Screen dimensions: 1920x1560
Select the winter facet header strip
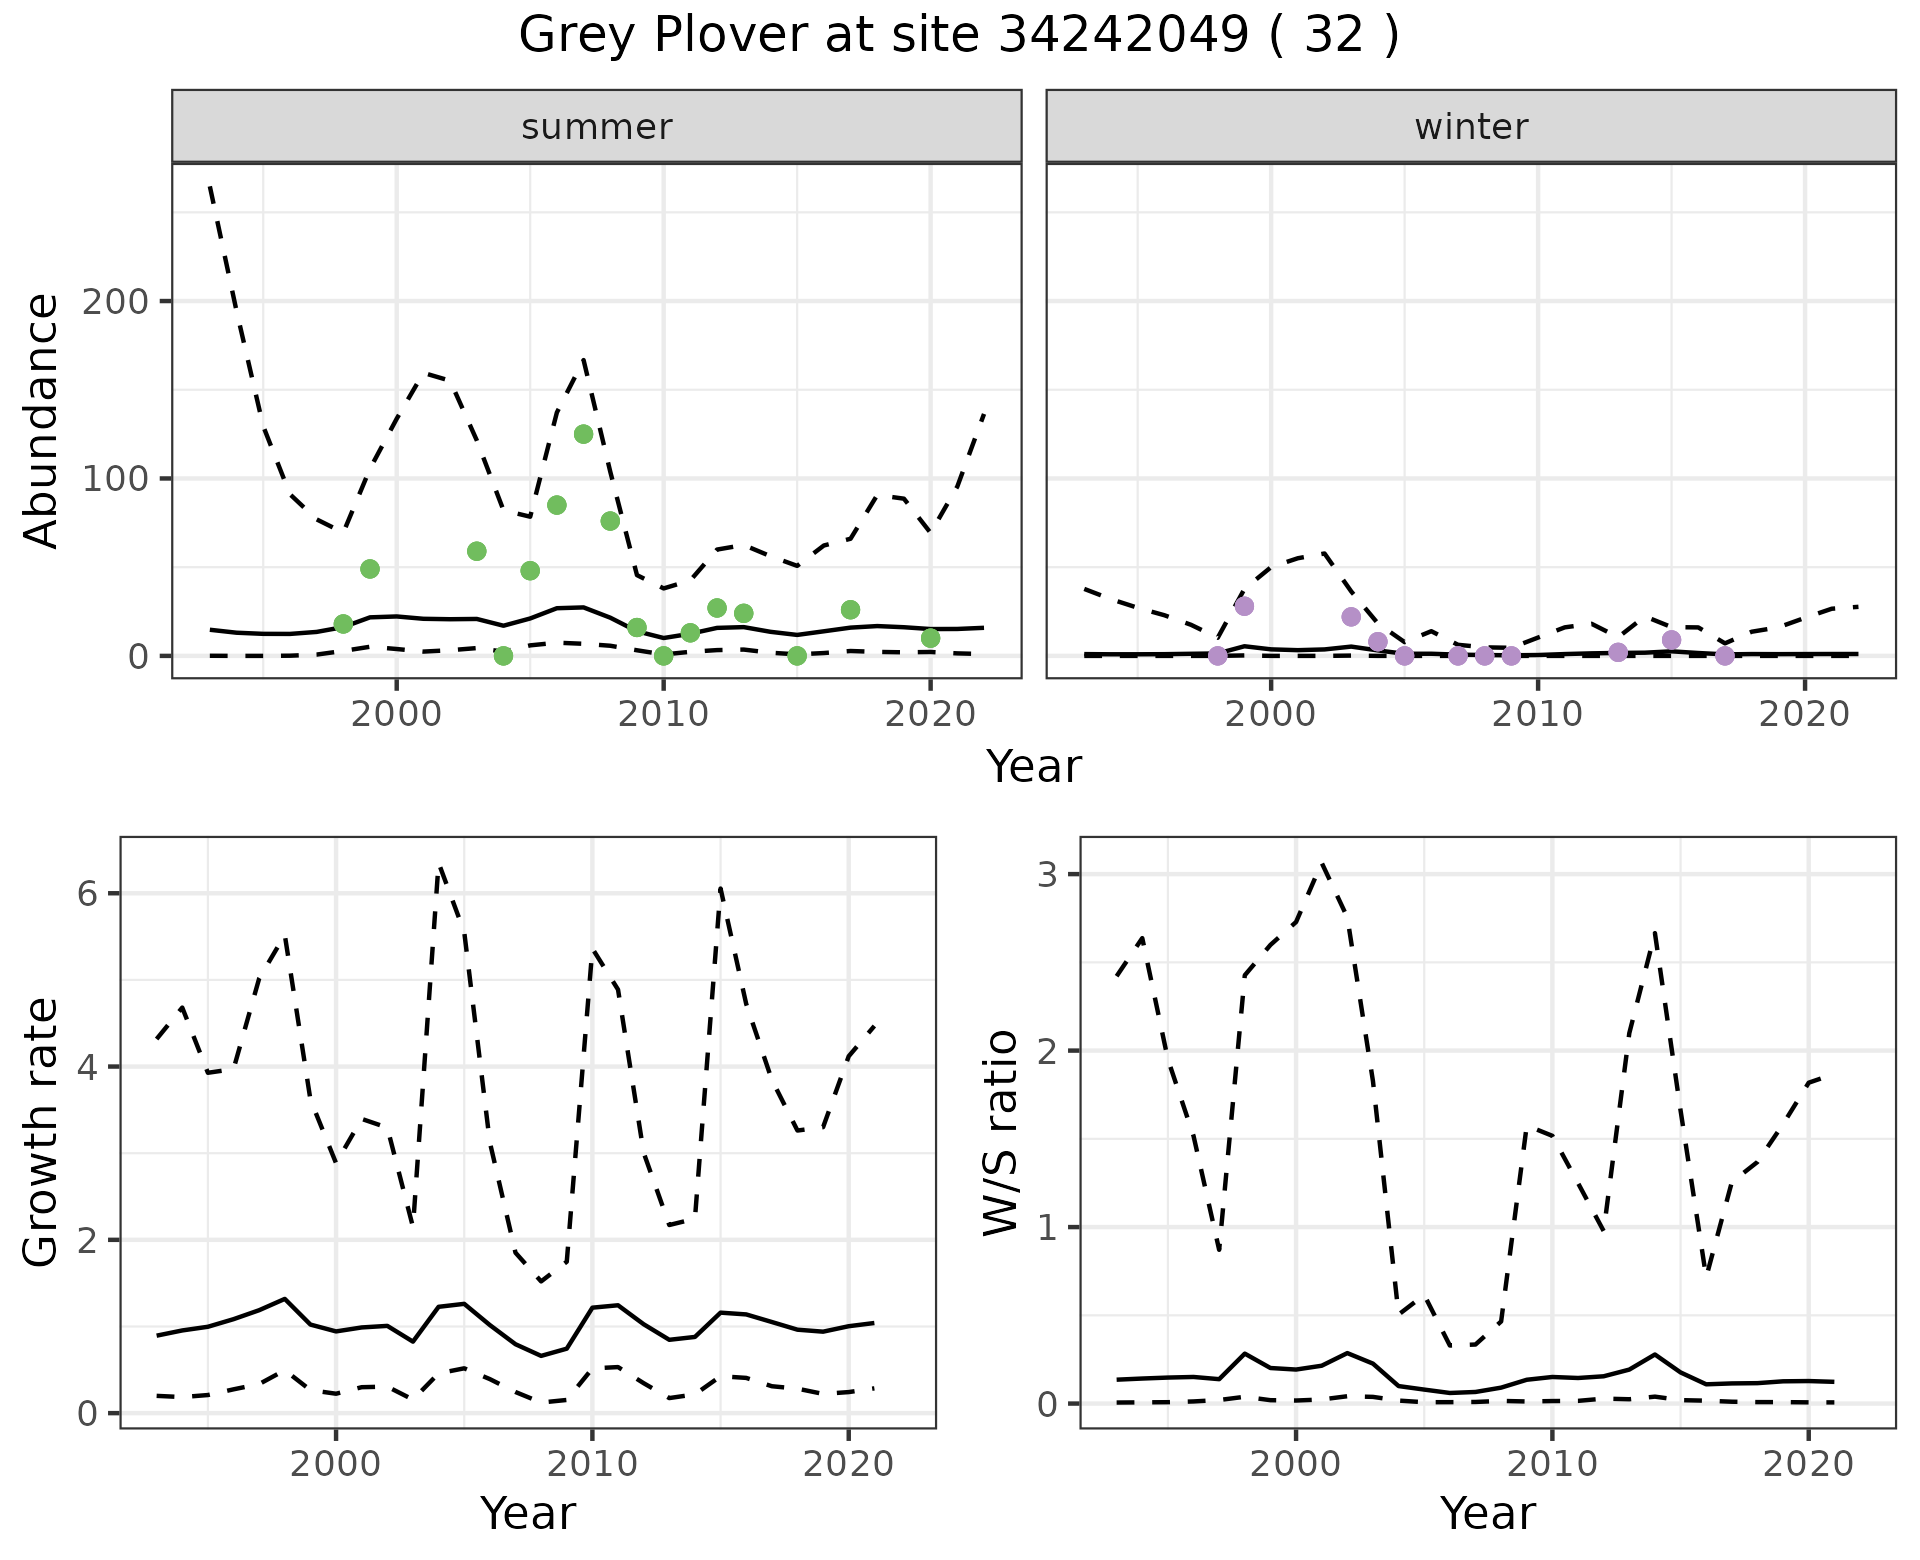click(x=1471, y=127)
